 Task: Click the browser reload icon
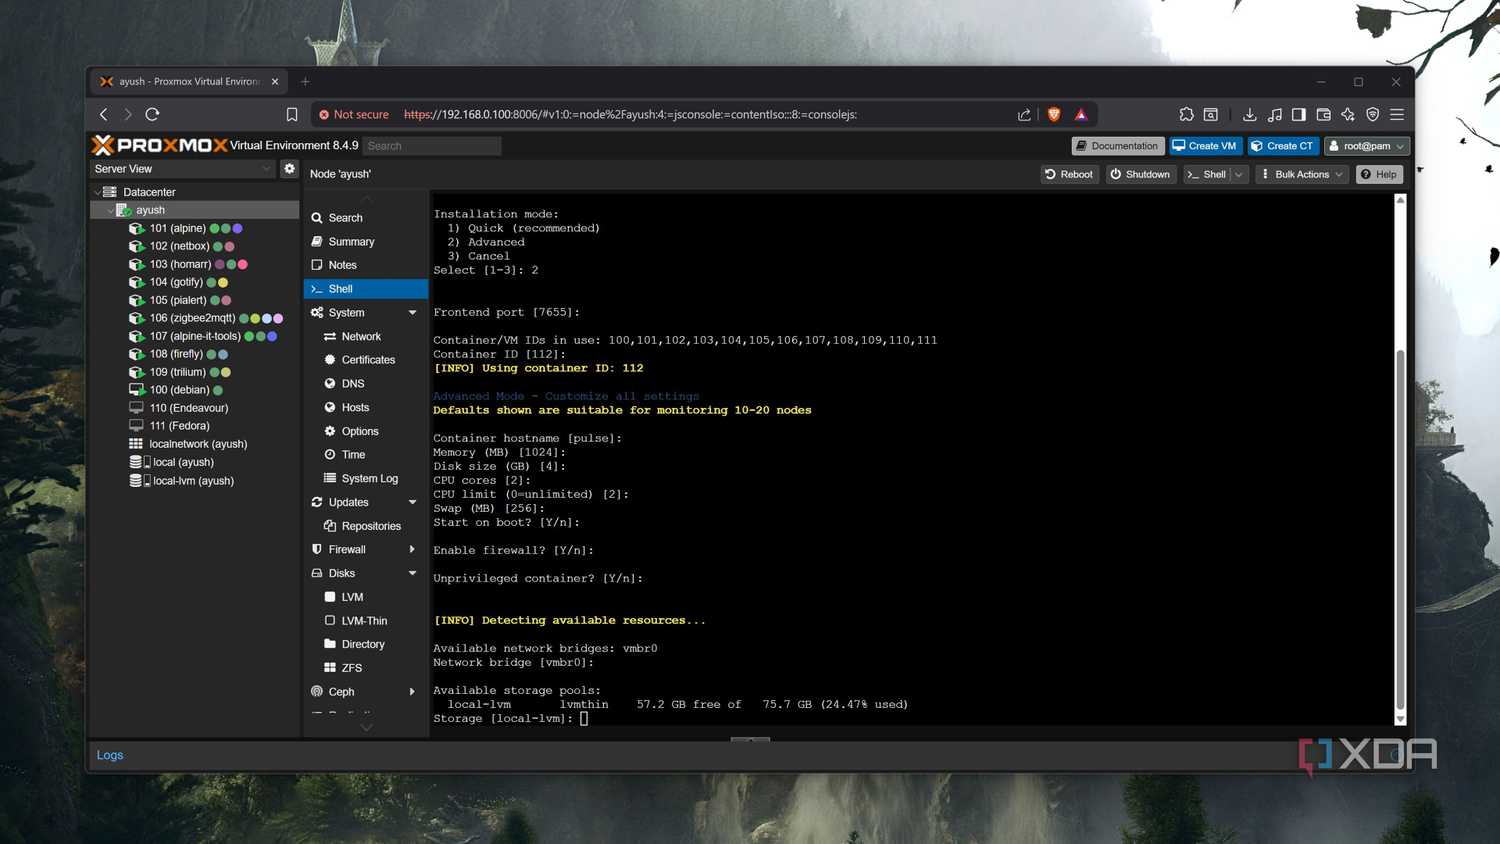point(152,114)
